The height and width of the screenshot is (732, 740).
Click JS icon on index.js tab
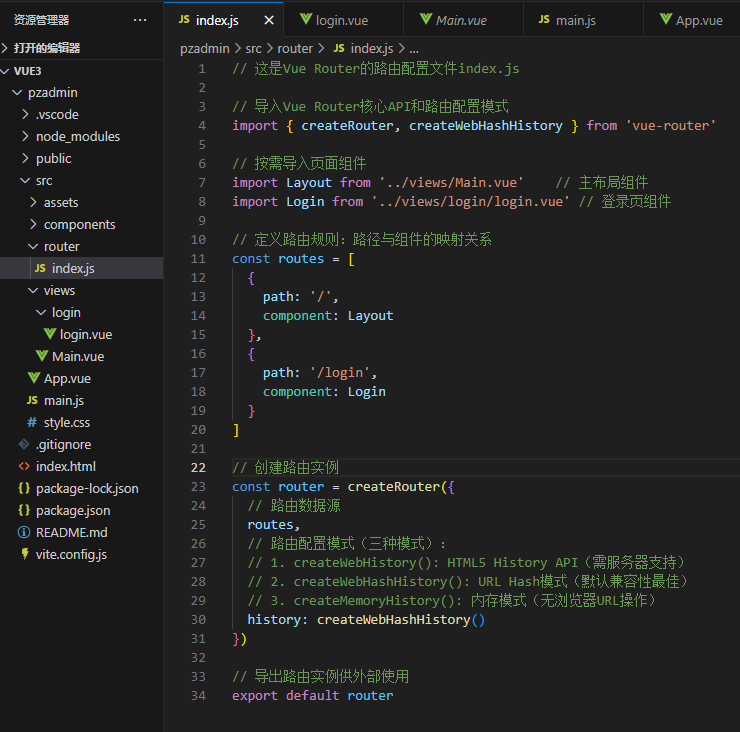(x=184, y=19)
